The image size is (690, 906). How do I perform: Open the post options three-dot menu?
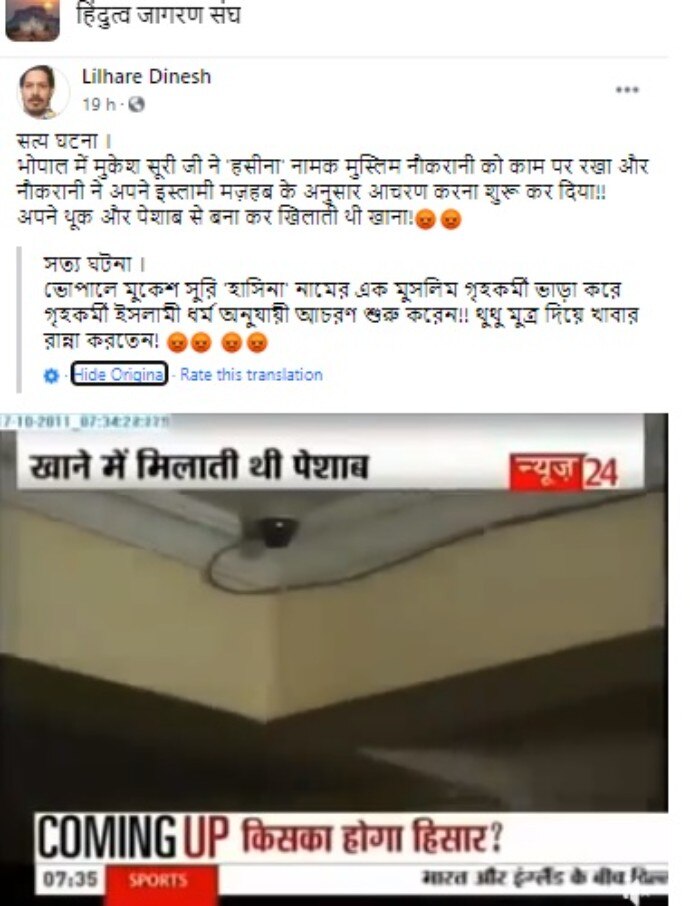pyautogui.click(x=626, y=90)
